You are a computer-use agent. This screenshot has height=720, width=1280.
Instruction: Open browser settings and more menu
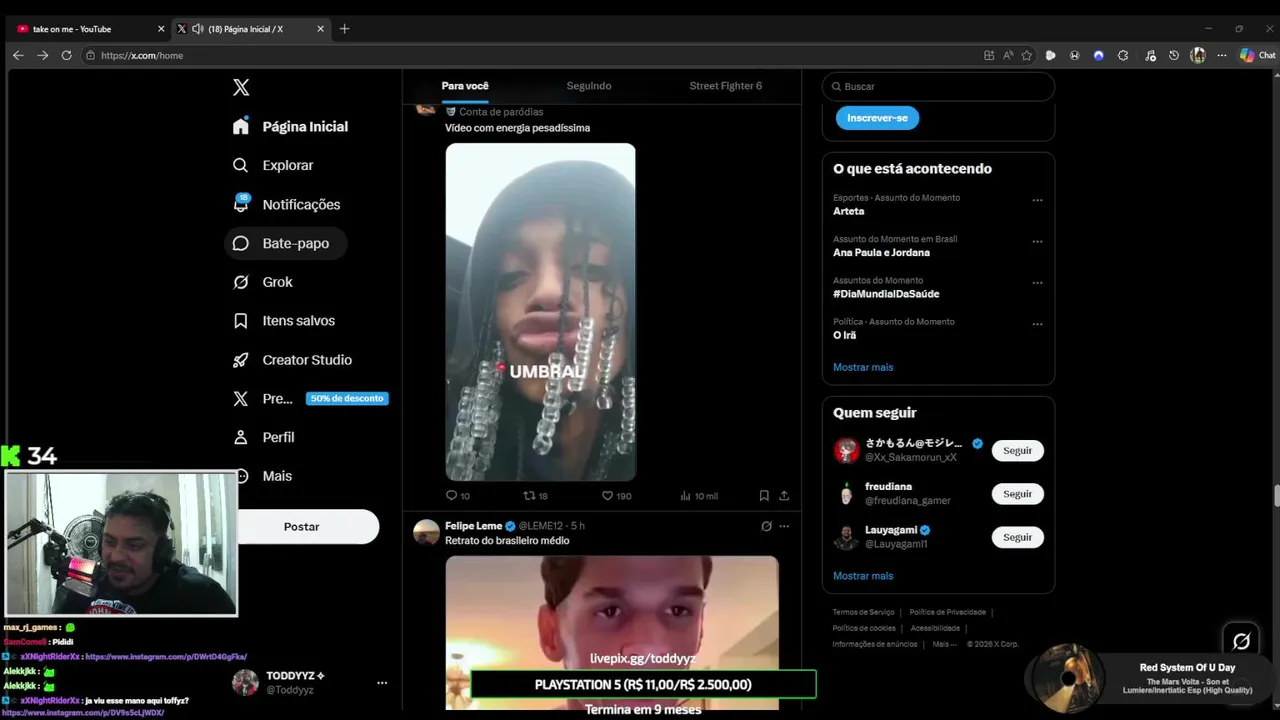(1222, 55)
